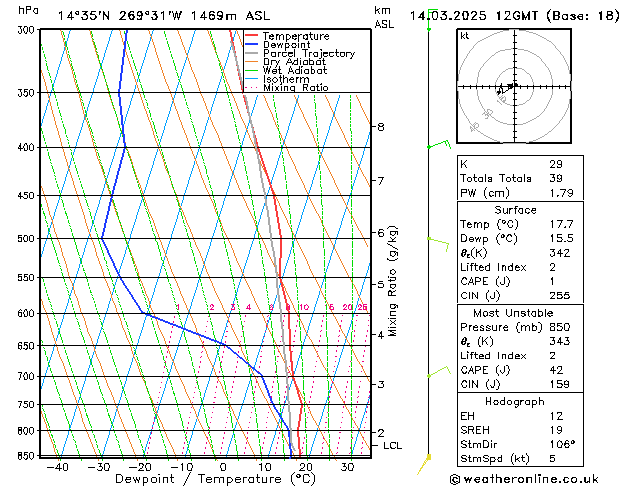Click the hPa unit label

[x=28, y=10]
